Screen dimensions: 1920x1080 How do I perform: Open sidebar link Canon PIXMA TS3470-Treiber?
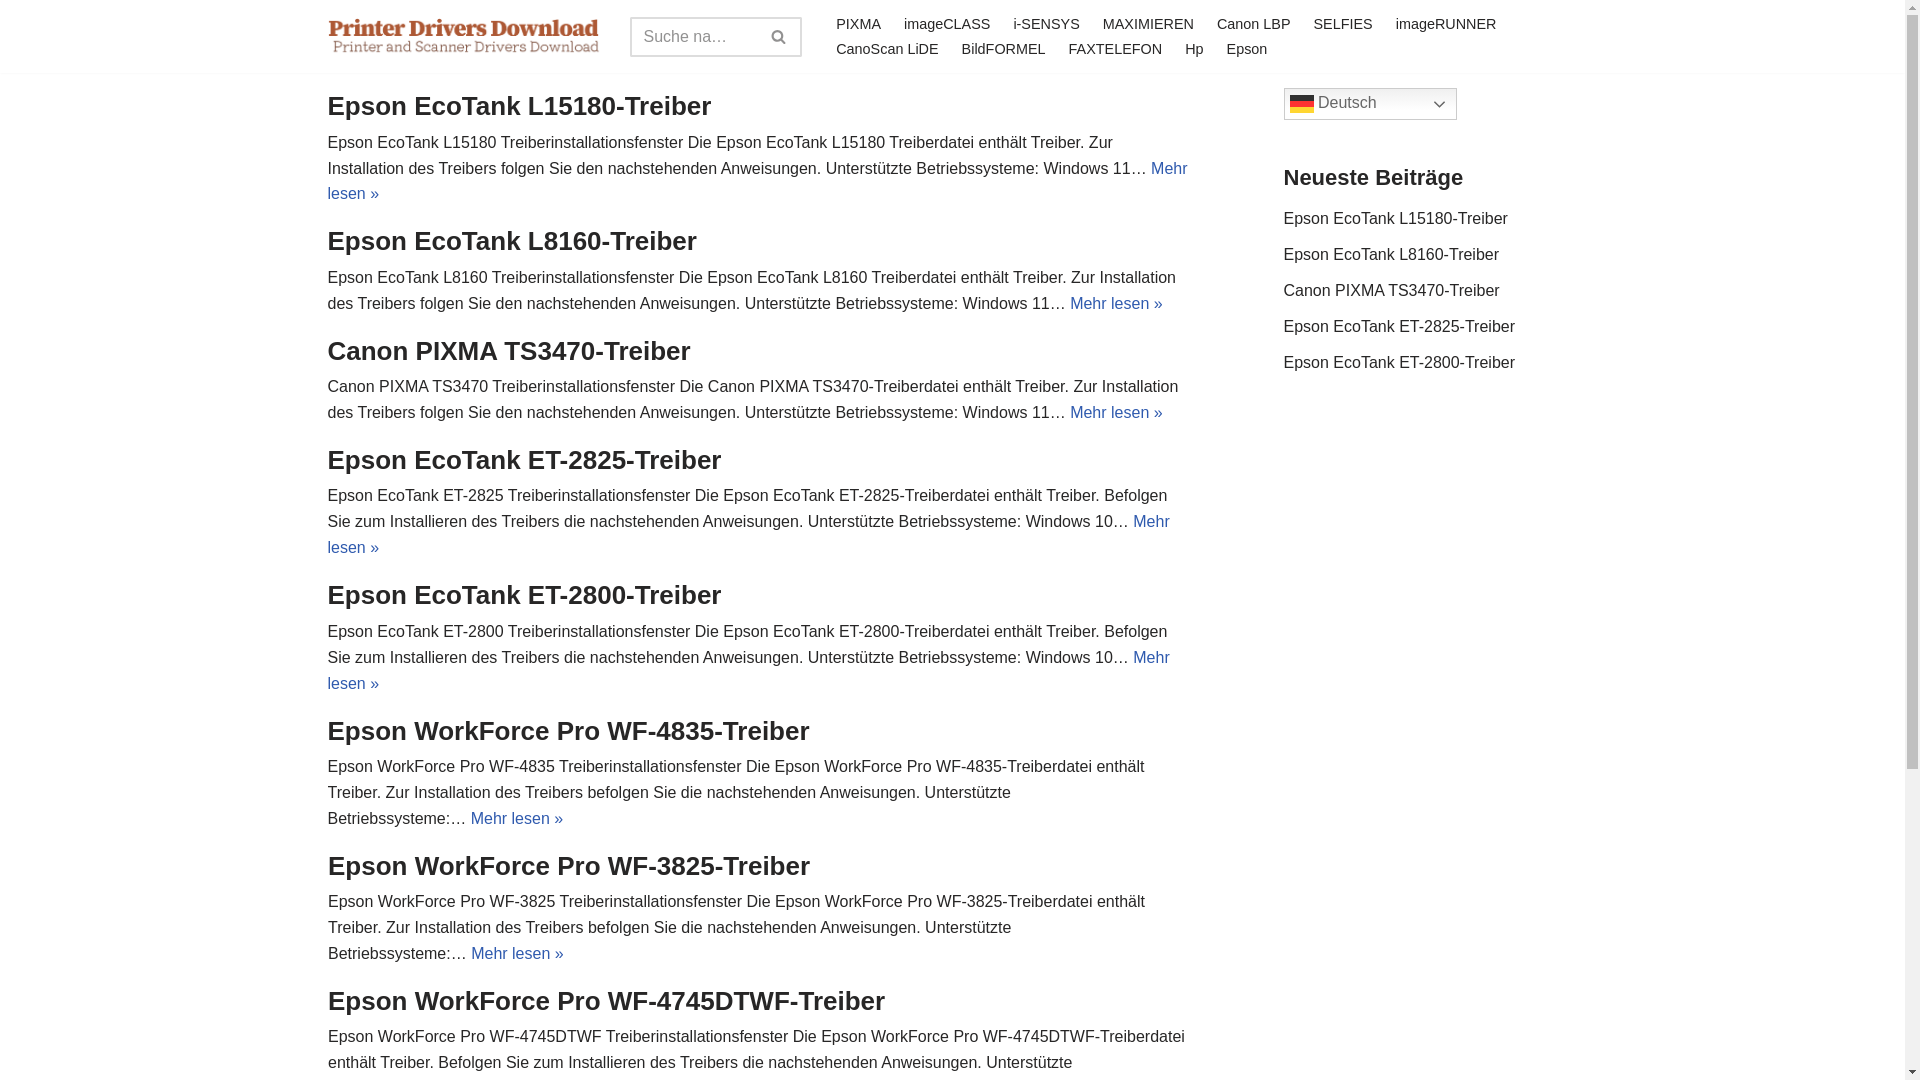1391,290
